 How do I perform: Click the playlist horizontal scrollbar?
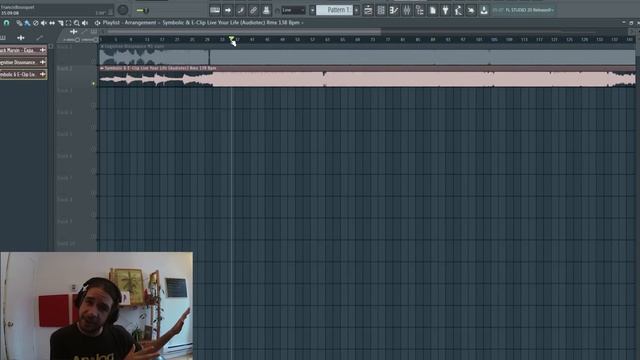[x=244, y=31]
